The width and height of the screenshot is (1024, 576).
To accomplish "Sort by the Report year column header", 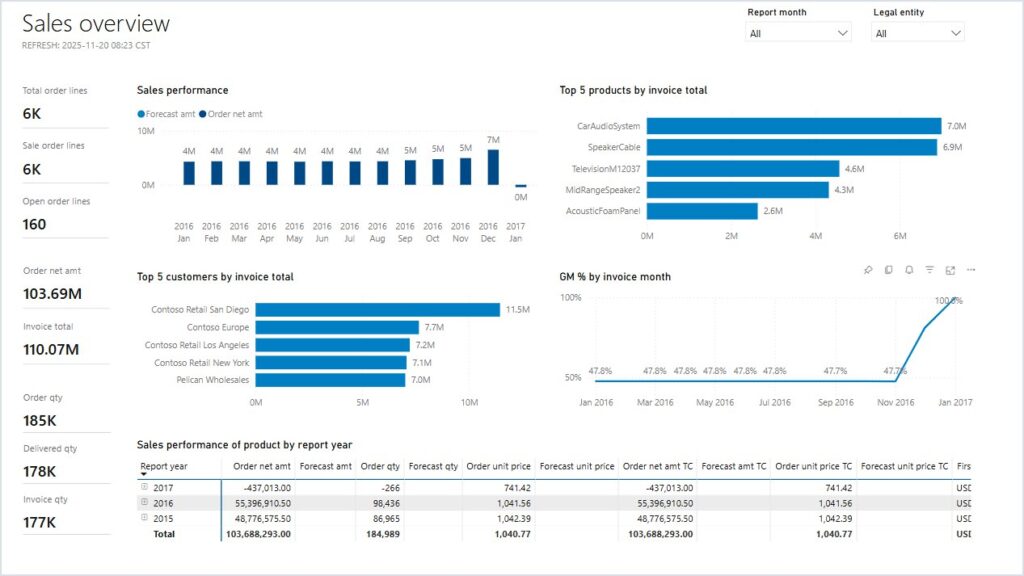I will [164, 466].
